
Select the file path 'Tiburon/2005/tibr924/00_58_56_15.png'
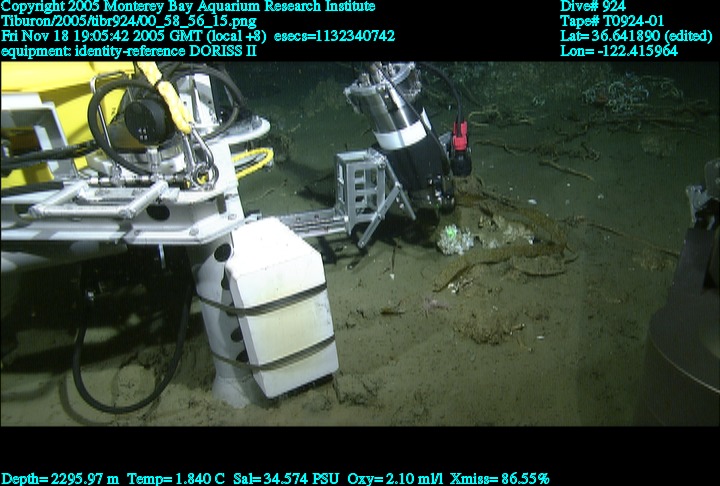click(129, 22)
